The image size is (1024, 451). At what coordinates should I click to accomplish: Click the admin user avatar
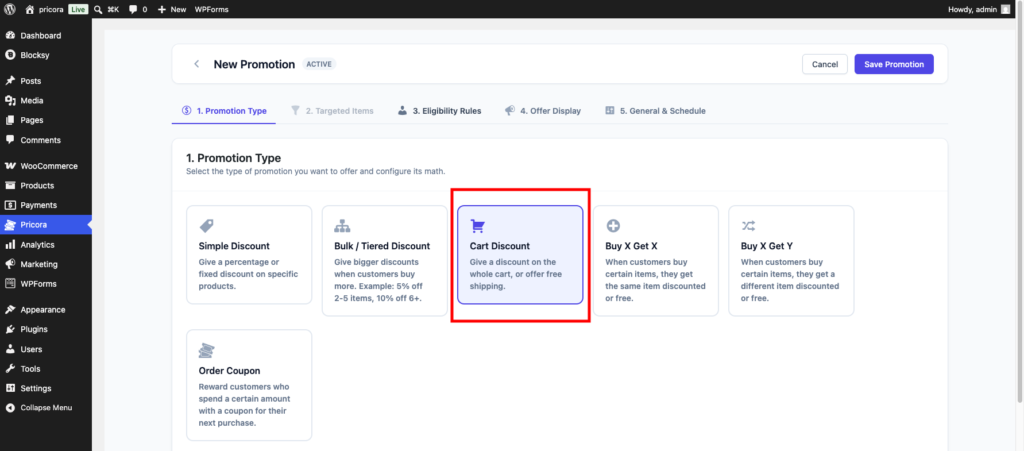1005,10
